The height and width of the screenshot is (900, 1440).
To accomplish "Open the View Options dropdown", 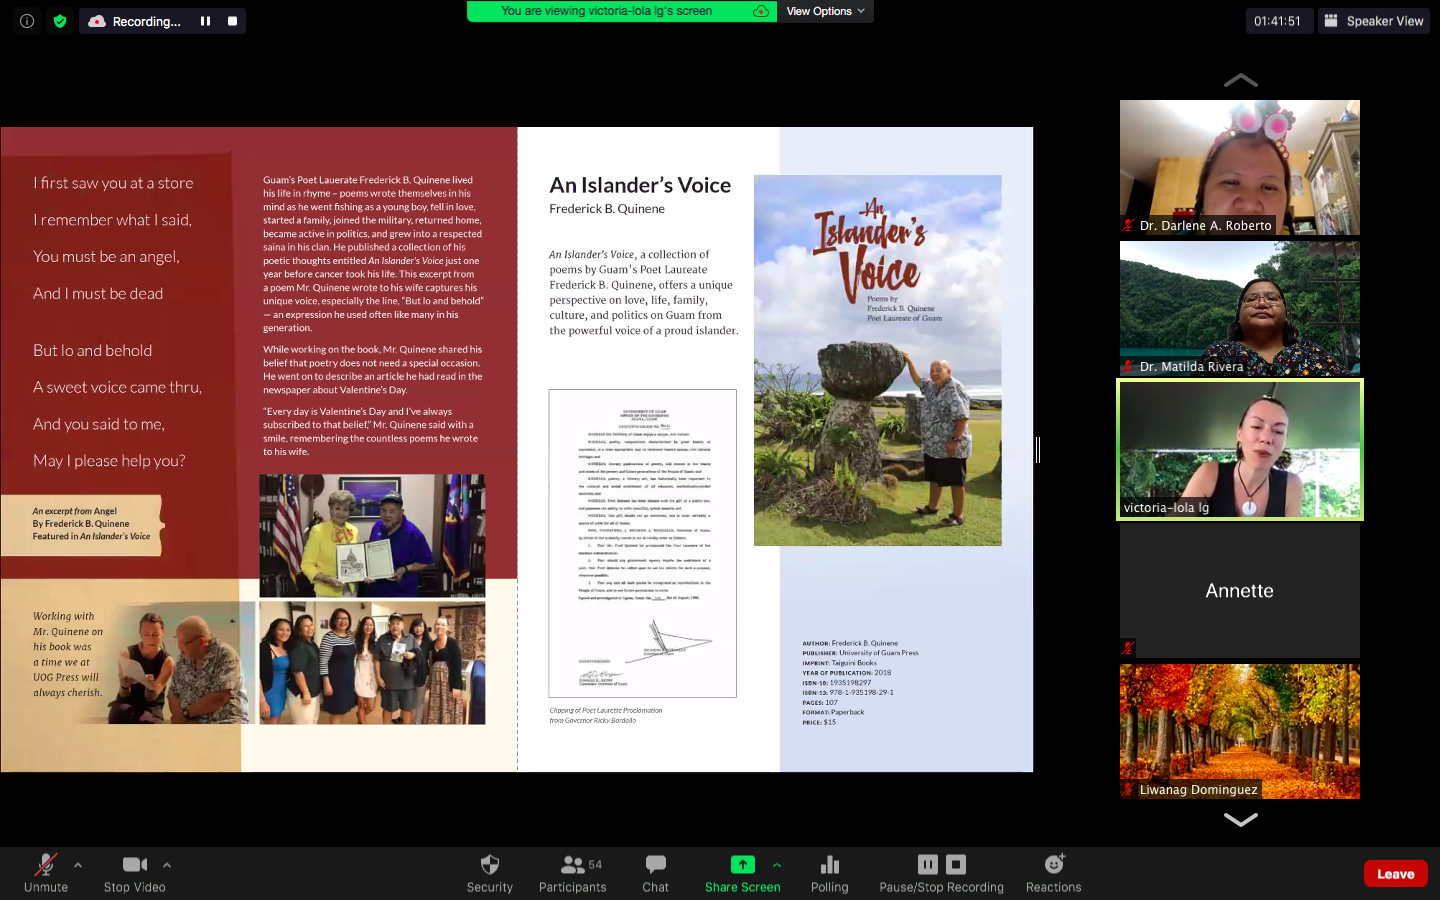I will (x=826, y=11).
